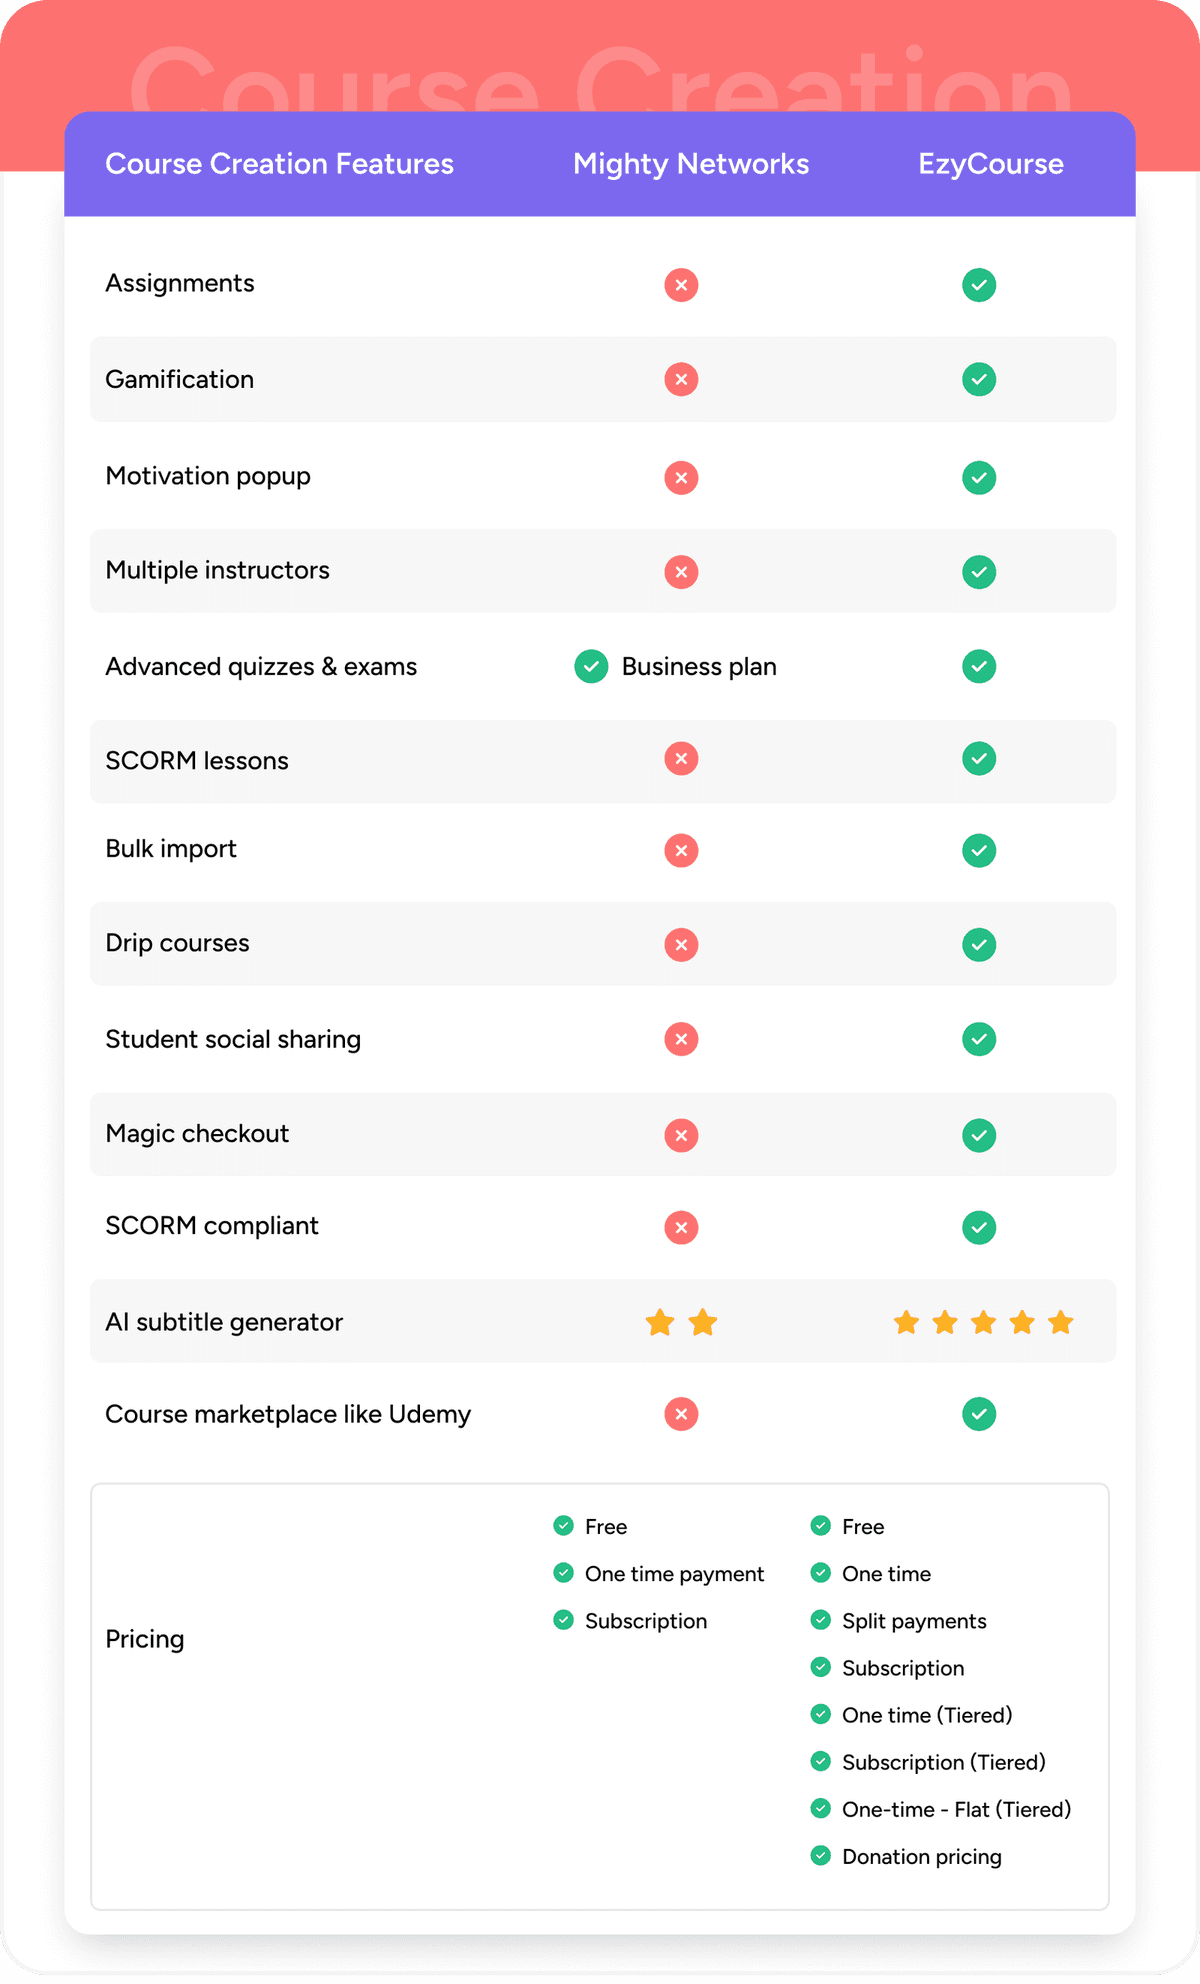Screen dimensions: 1200x1984
Task: Click check next to One time payment
Action: point(564,1573)
